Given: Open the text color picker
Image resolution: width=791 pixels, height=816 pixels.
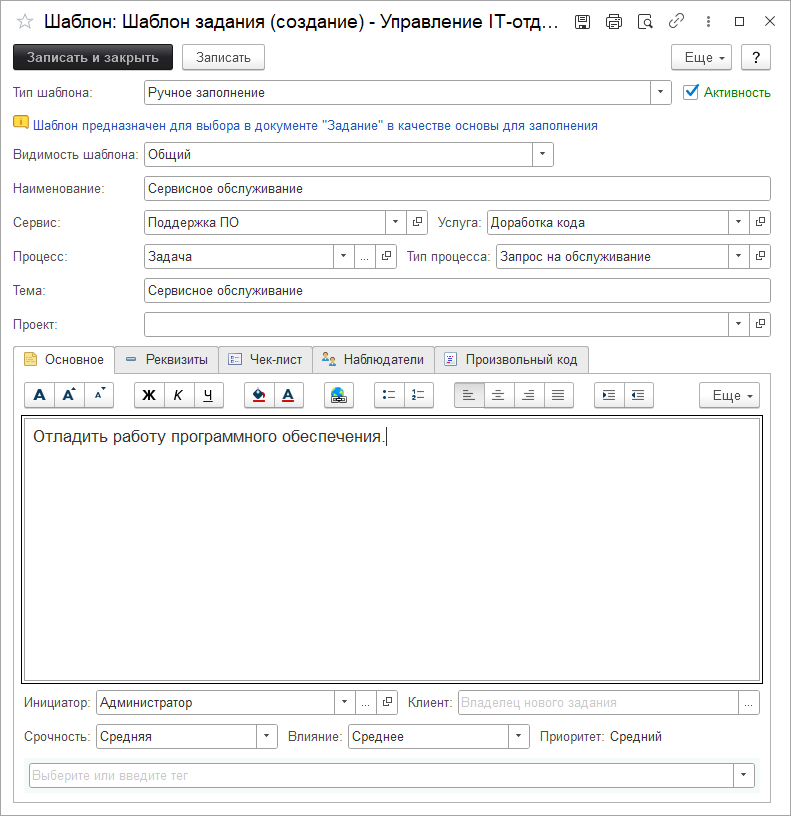Looking at the screenshot, I should tap(288, 395).
